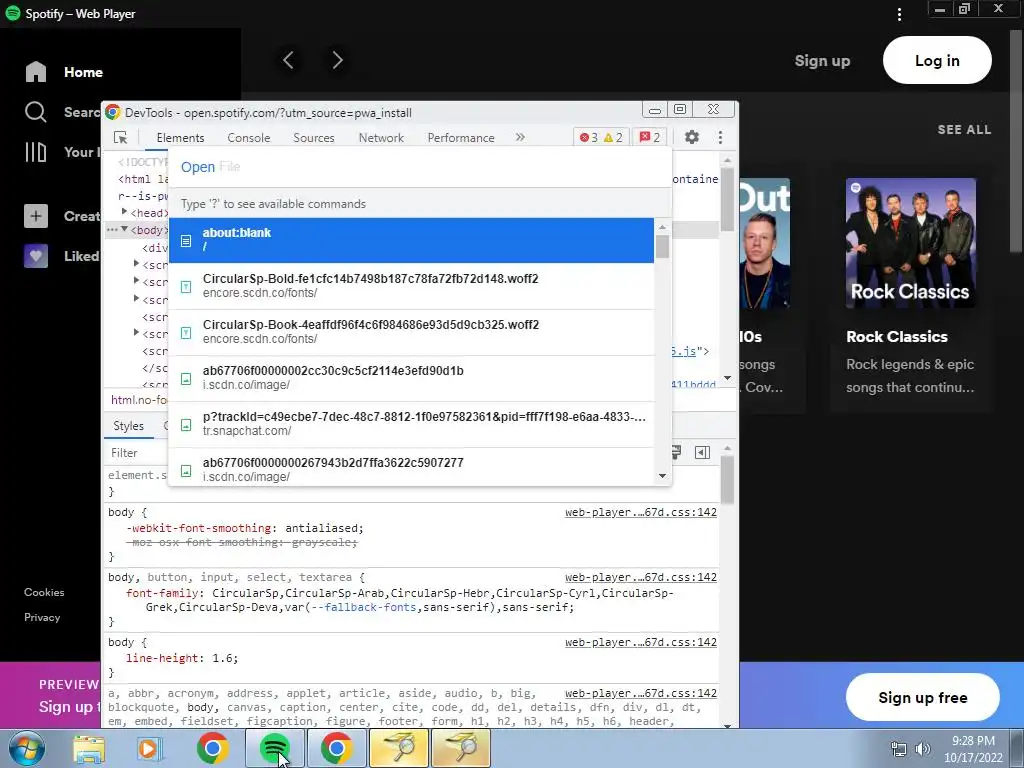Viewport: 1024px width, 768px height.
Task: Click Sign up link
Action: [822, 61]
